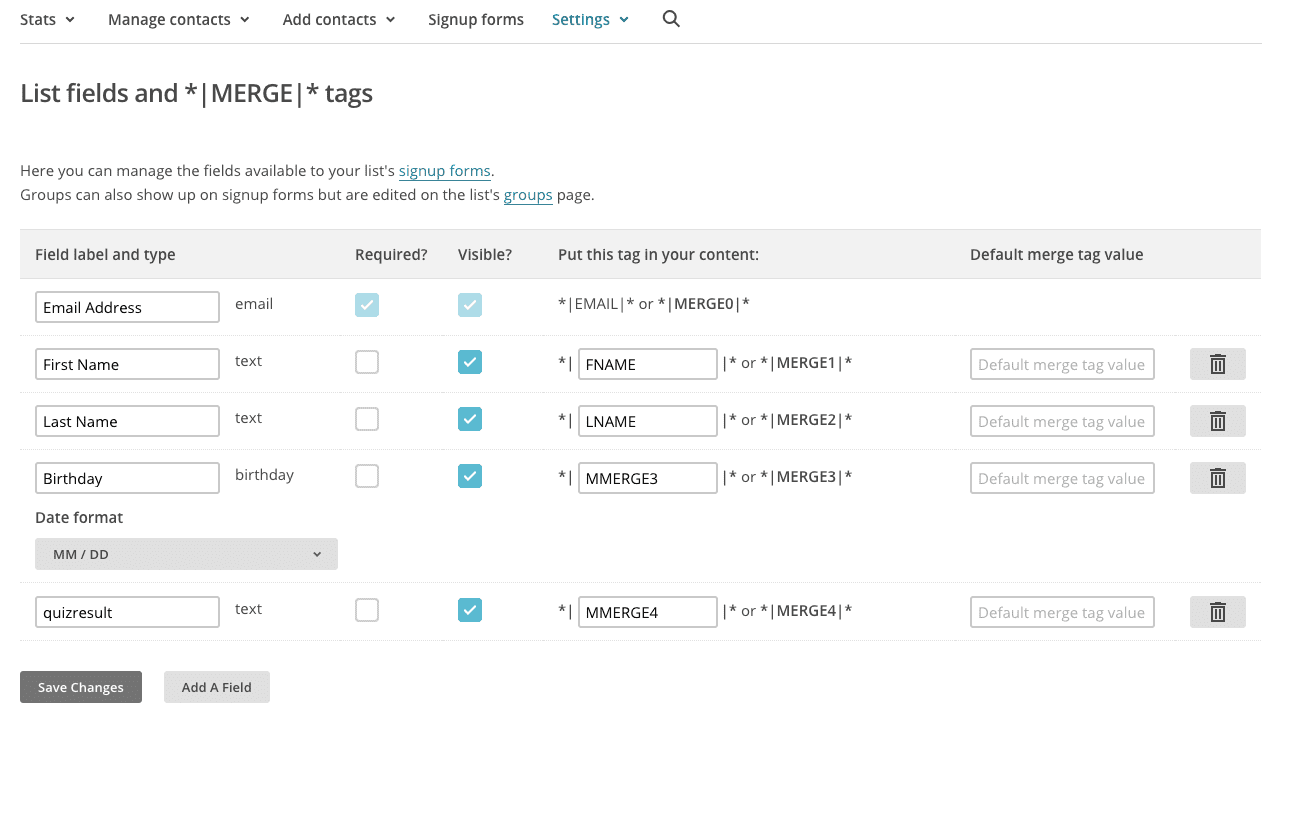Open the search magnifier icon

coord(671,19)
